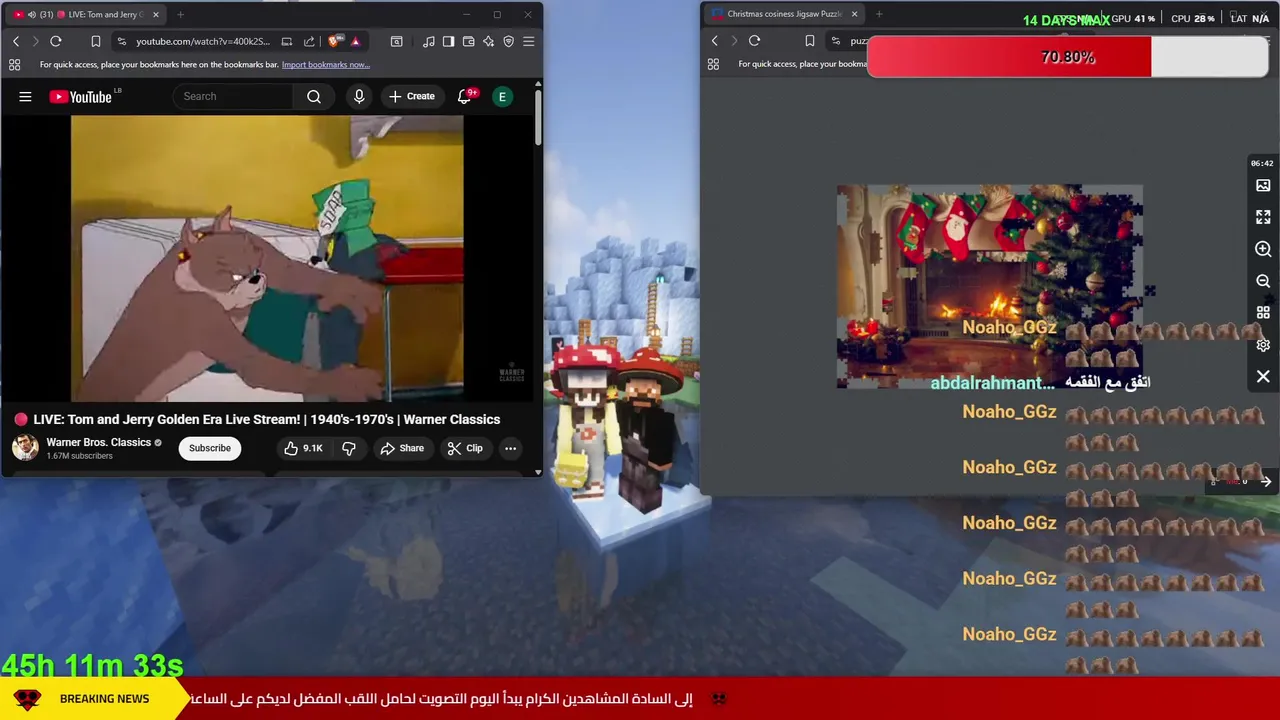Bookmark the YouTube page
Viewport: 1280px width, 720px height.
pyautogui.click(x=96, y=41)
